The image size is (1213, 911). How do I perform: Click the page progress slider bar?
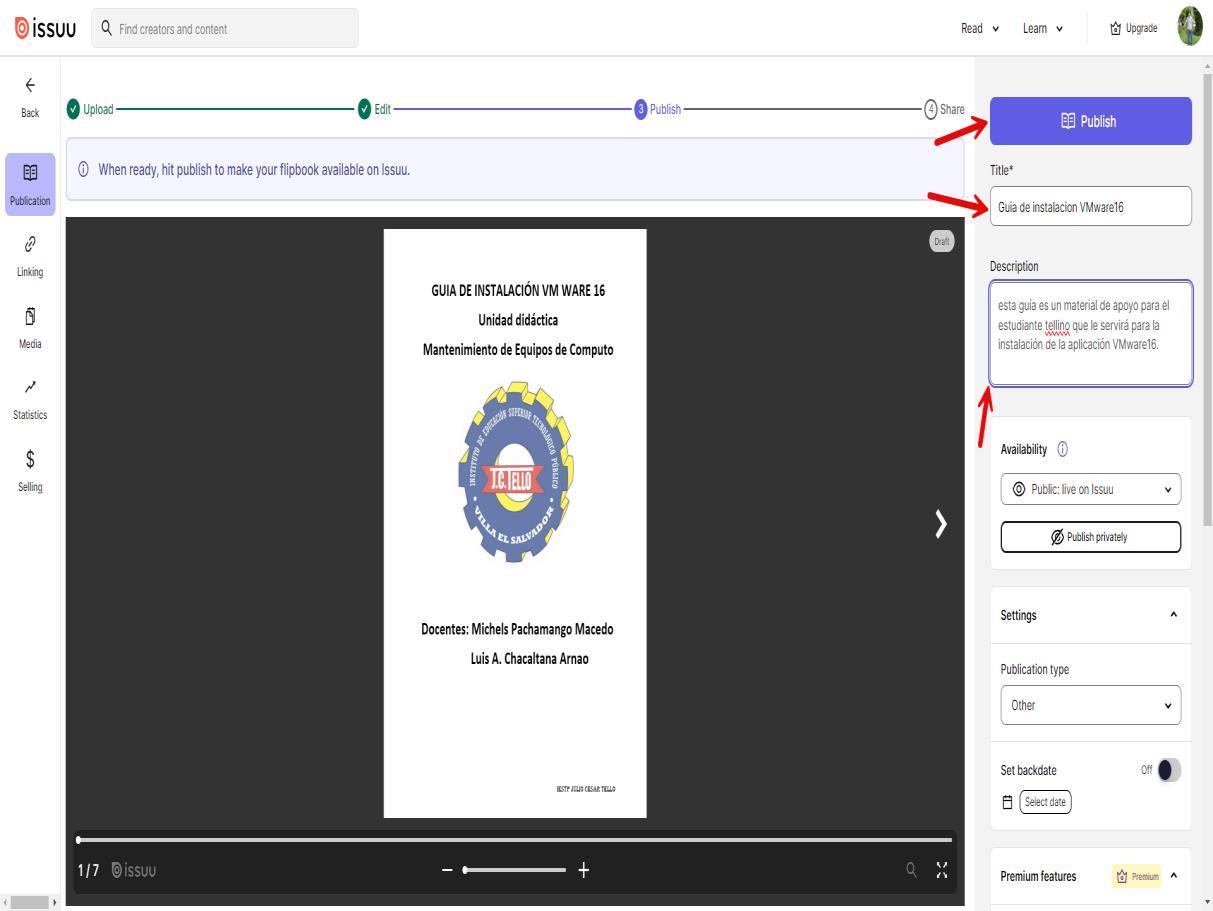point(515,840)
